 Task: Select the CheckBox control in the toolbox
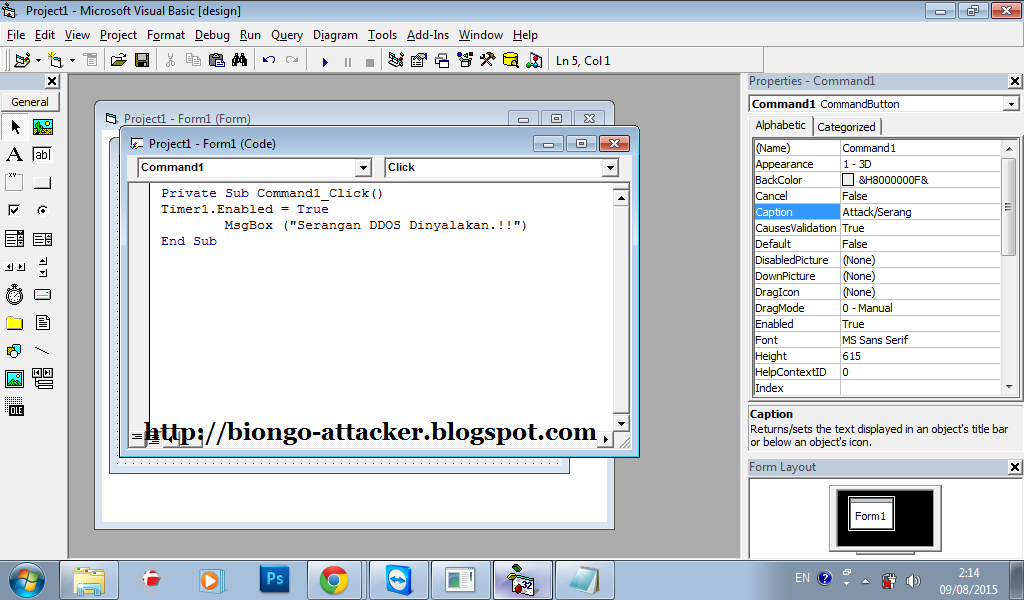[14, 210]
